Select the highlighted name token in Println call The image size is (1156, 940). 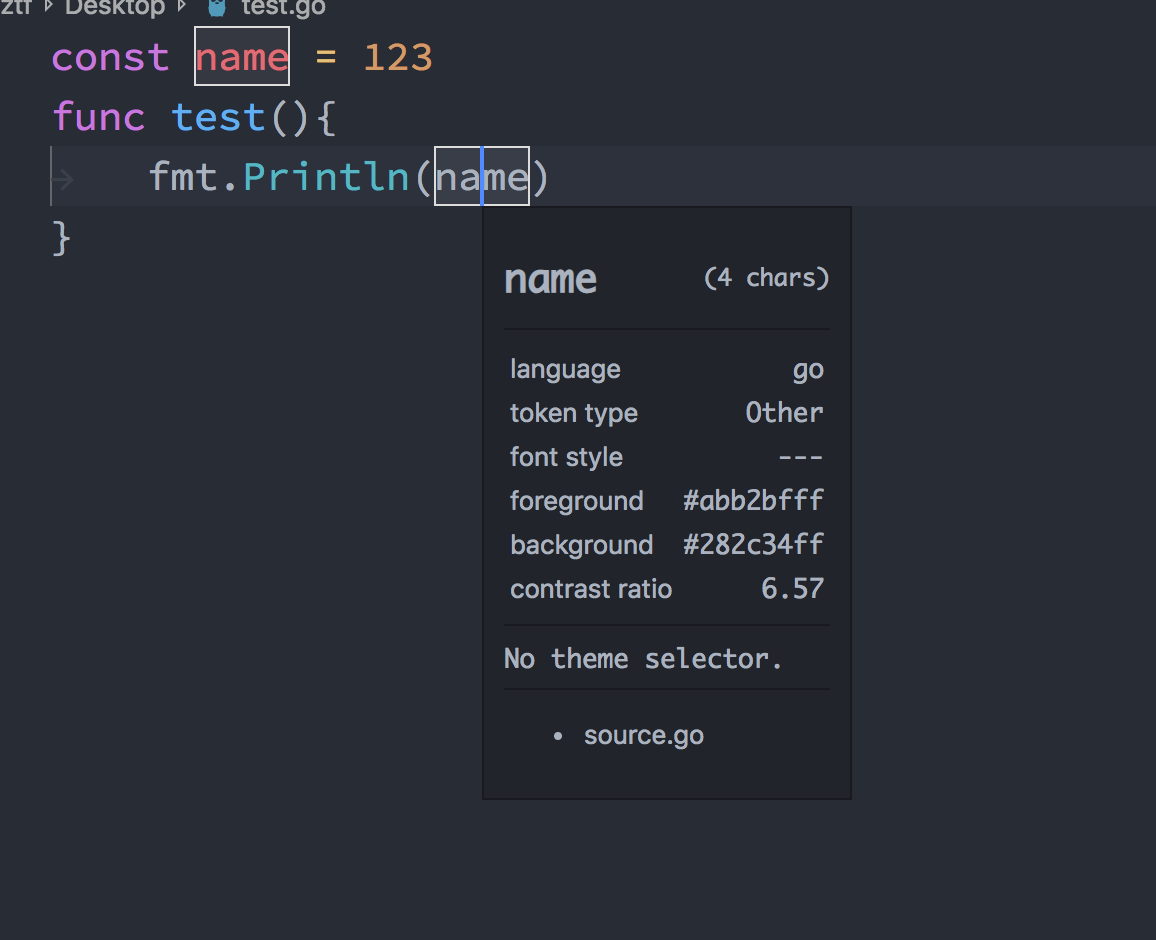[481, 176]
